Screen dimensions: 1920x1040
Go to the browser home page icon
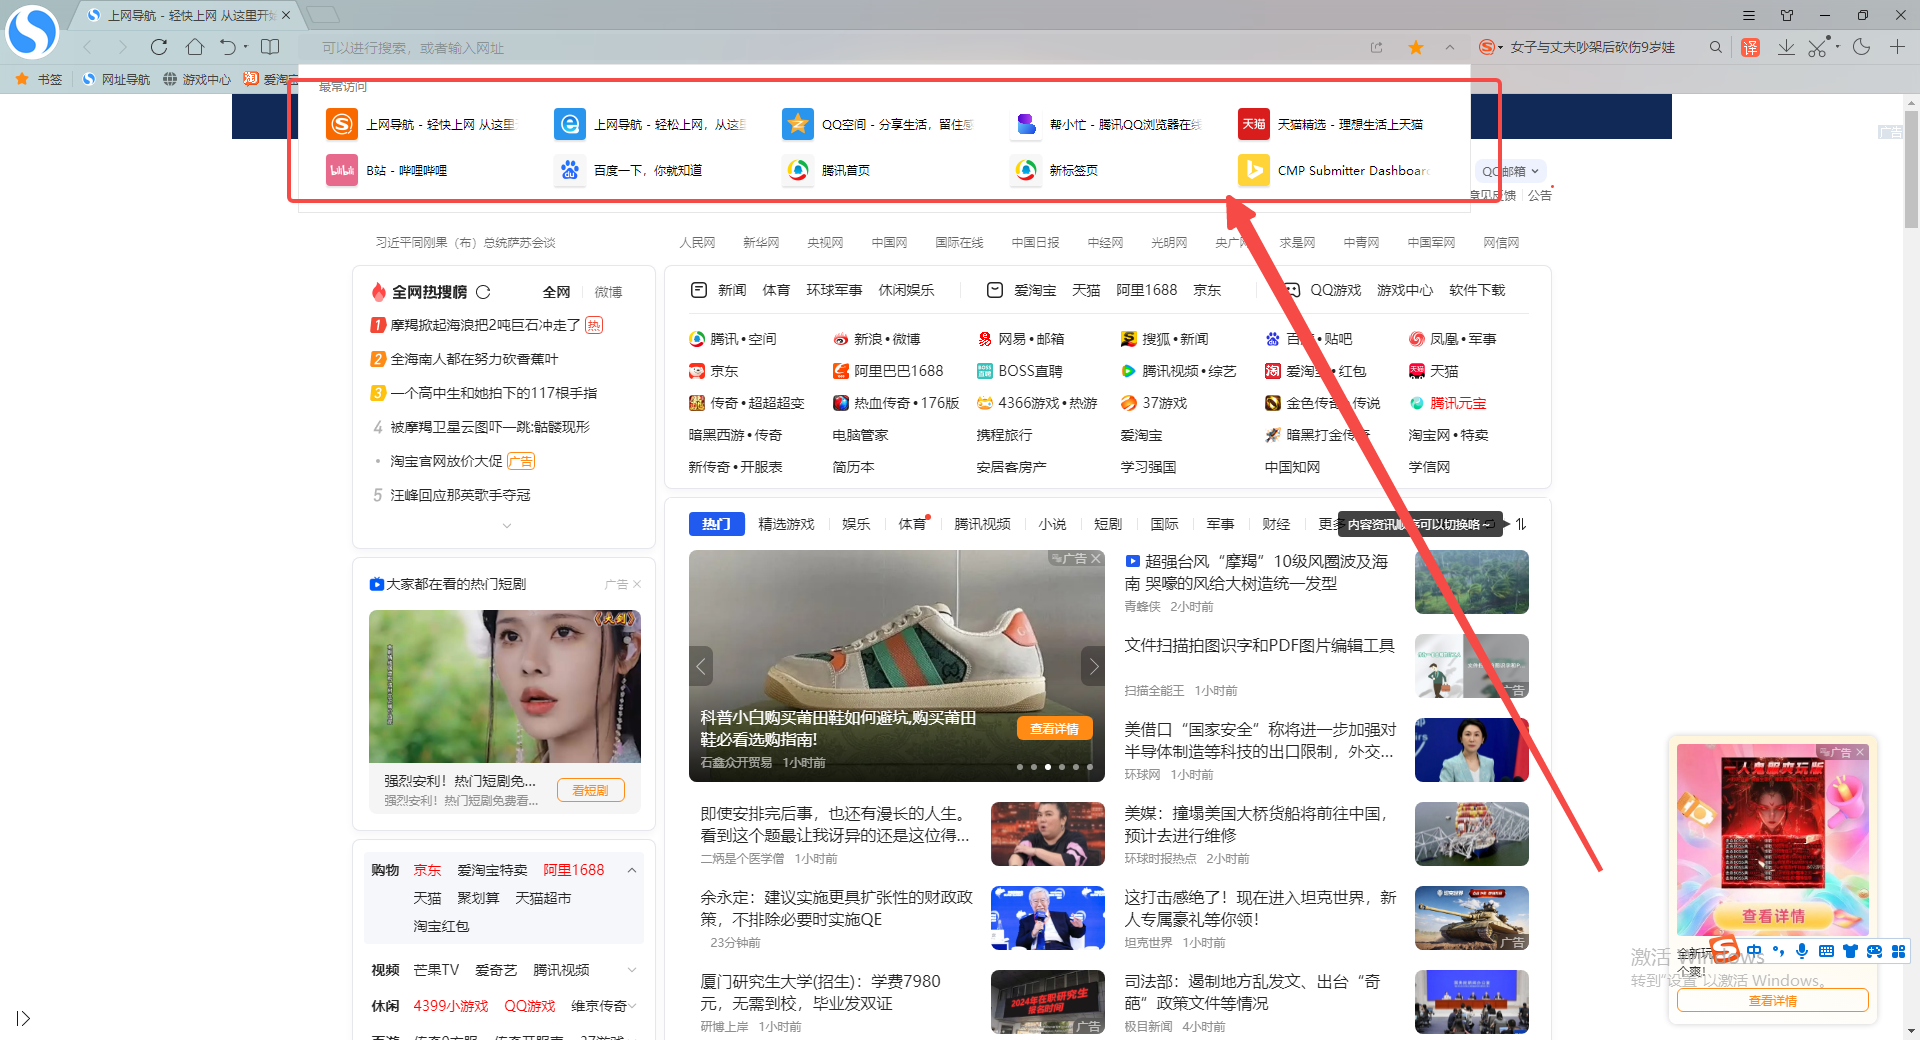pos(195,47)
